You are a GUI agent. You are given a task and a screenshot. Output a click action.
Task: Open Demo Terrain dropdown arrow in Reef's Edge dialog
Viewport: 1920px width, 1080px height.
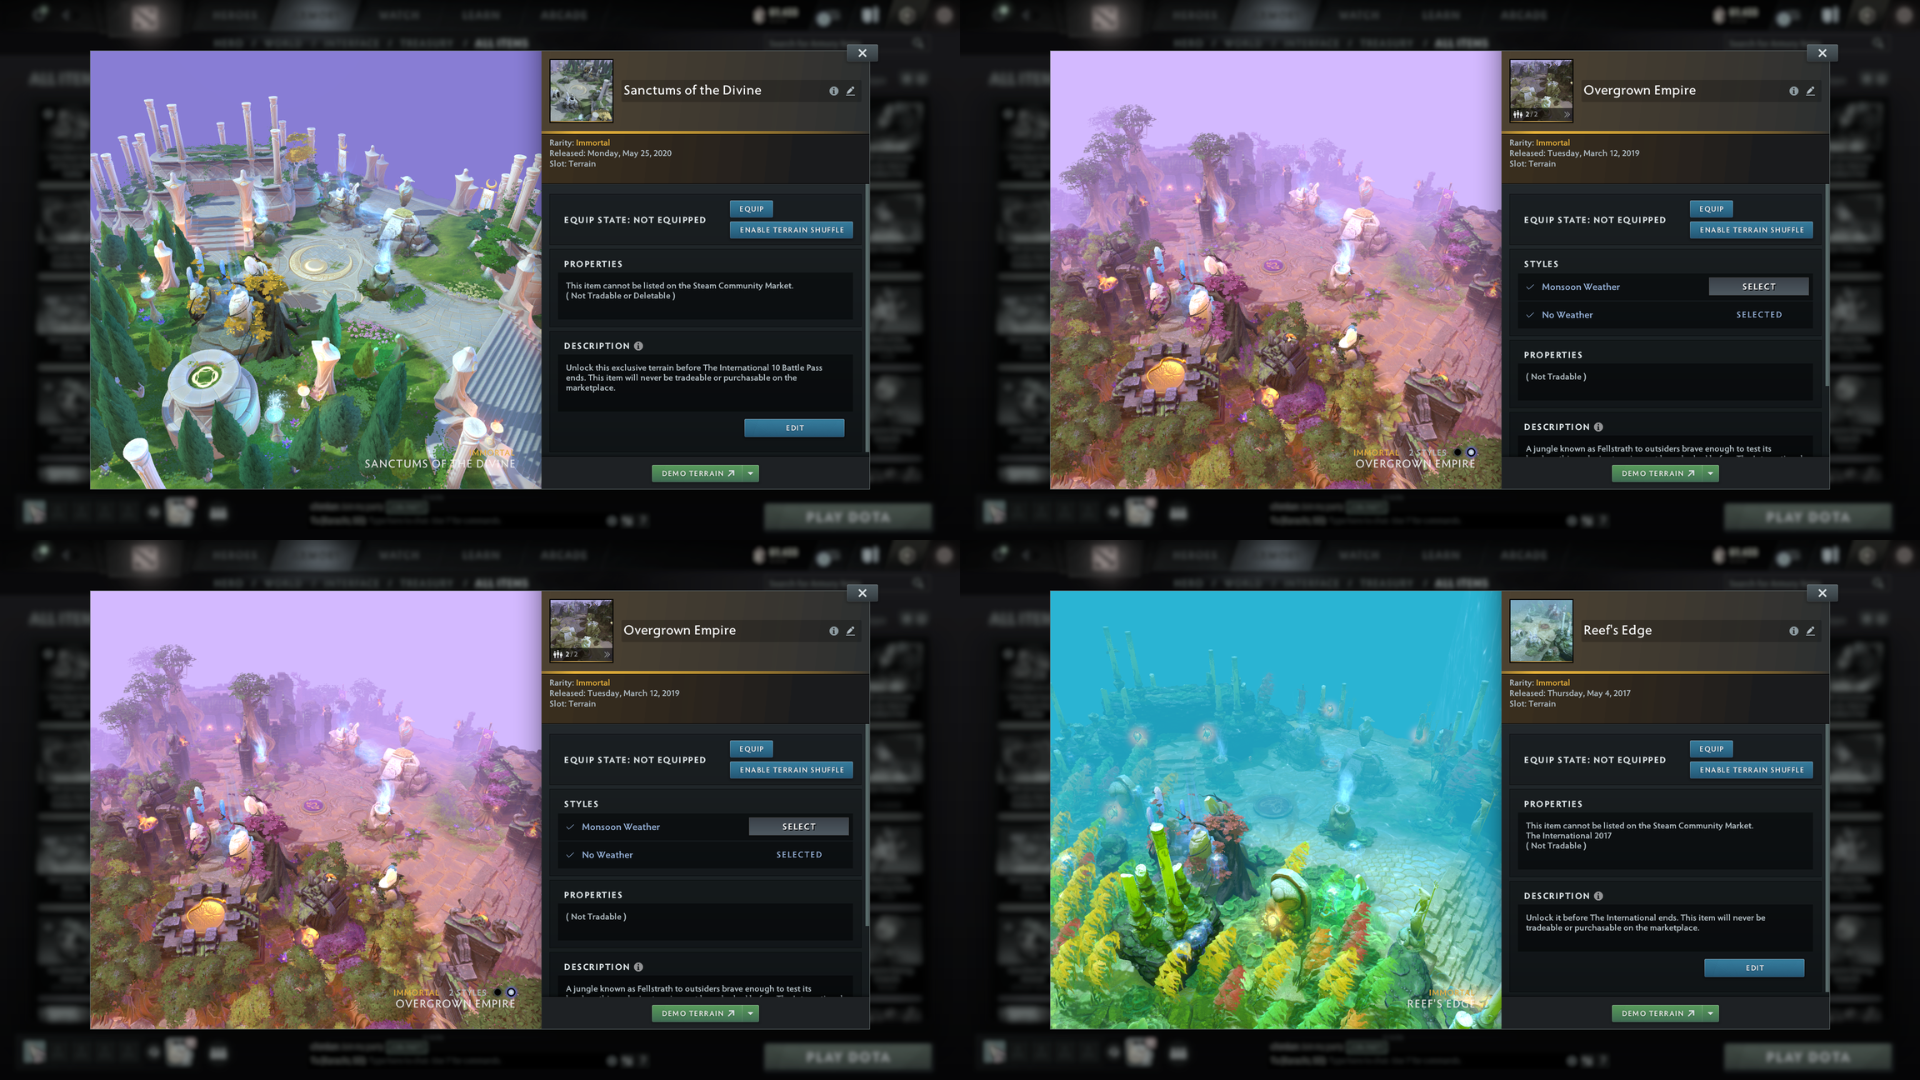[1711, 1014]
